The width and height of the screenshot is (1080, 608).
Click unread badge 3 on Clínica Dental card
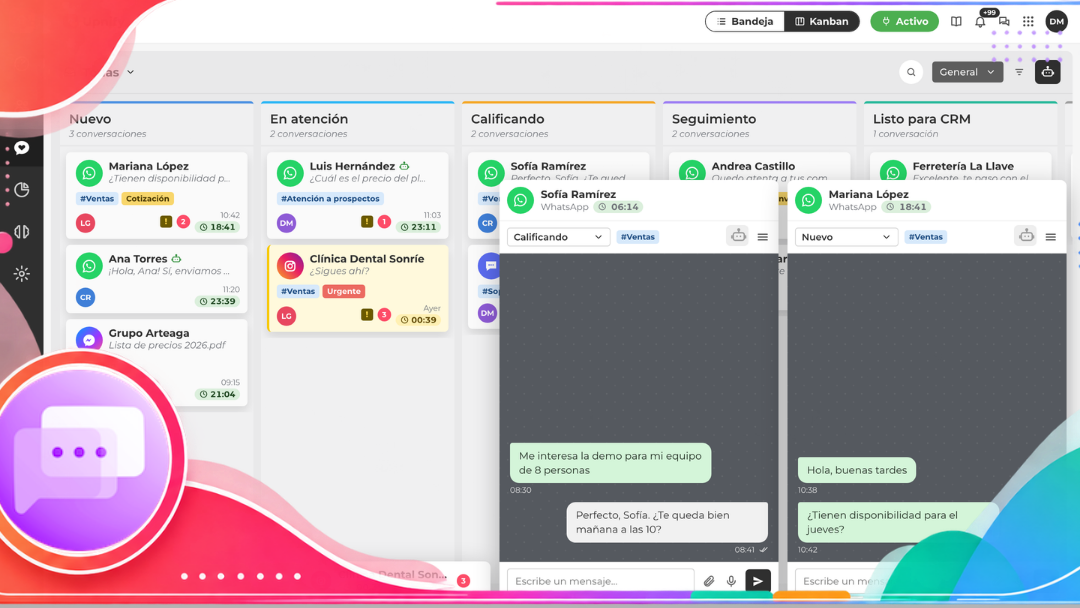(x=384, y=315)
